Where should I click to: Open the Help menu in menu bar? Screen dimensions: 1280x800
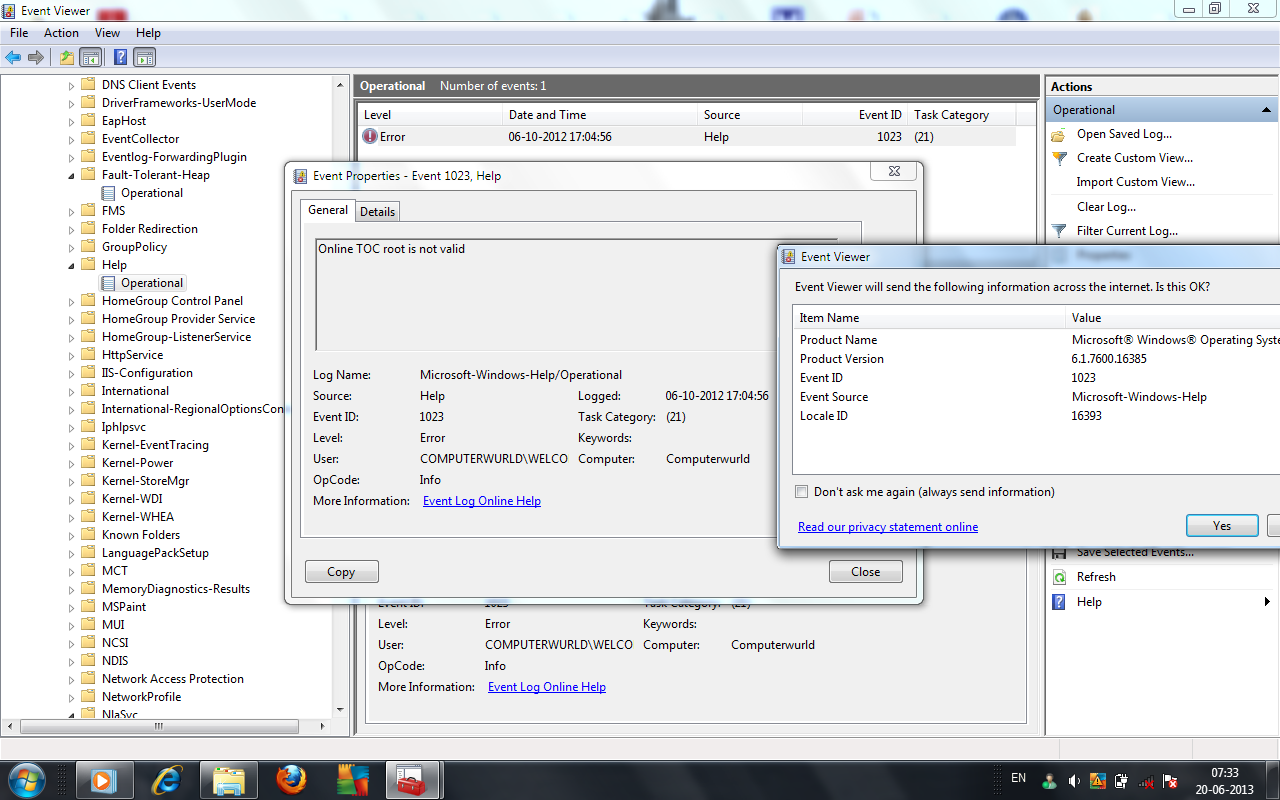pyautogui.click(x=148, y=33)
